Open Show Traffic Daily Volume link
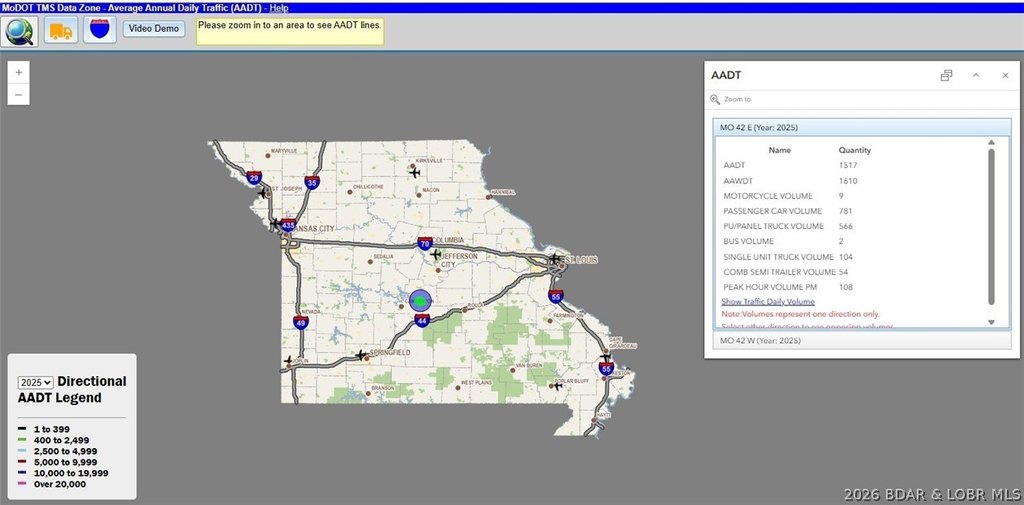The width and height of the screenshot is (1024, 505). point(768,301)
